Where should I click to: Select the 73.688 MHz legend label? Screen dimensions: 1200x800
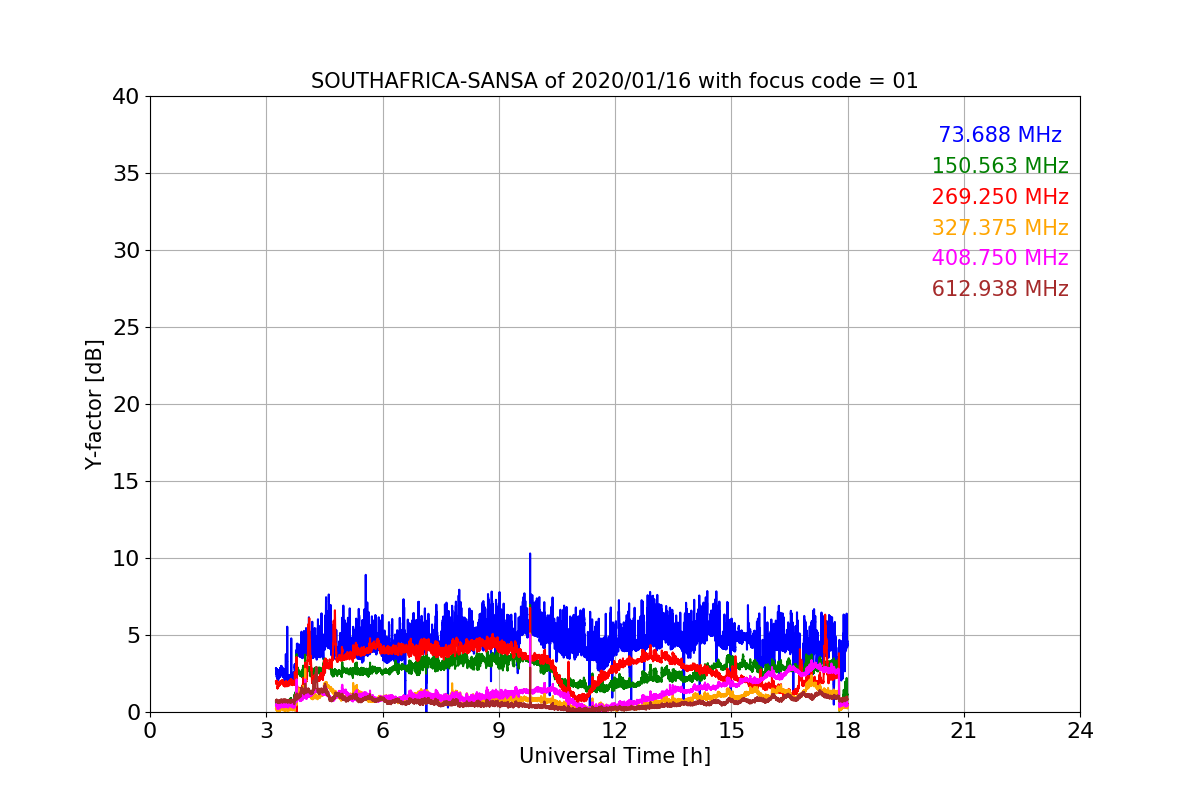coord(1000,135)
